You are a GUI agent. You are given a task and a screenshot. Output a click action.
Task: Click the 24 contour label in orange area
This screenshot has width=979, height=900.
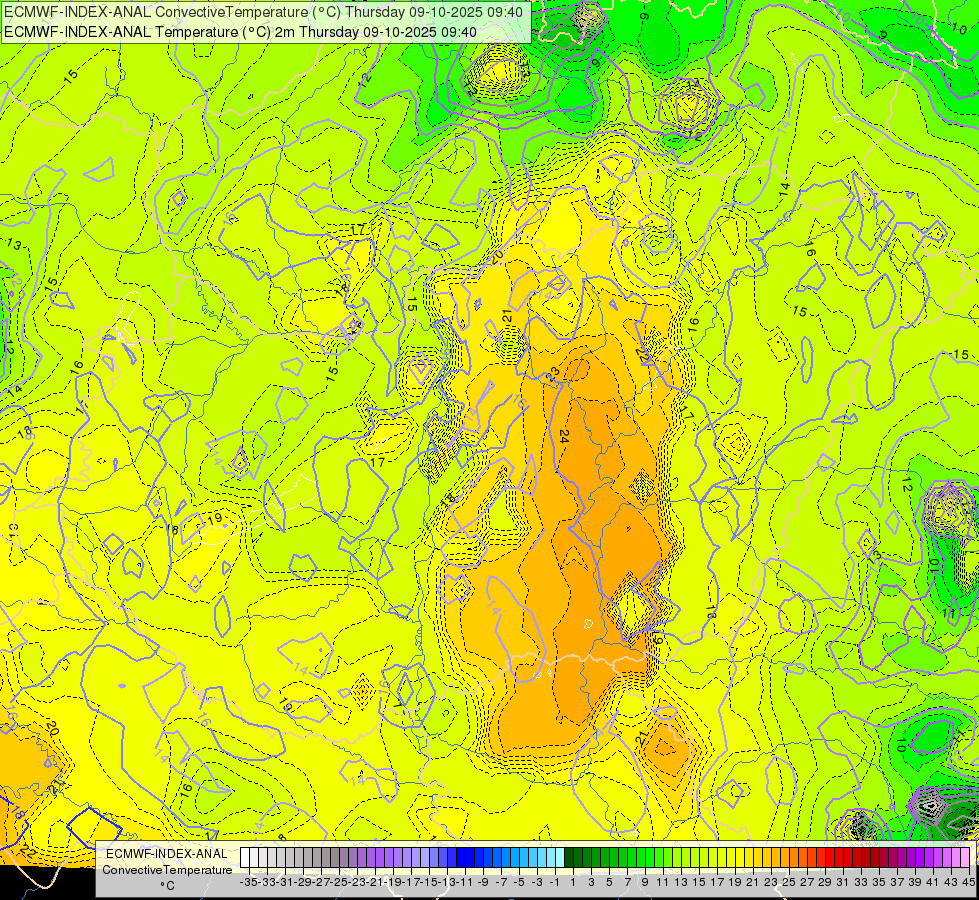pyautogui.click(x=564, y=437)
